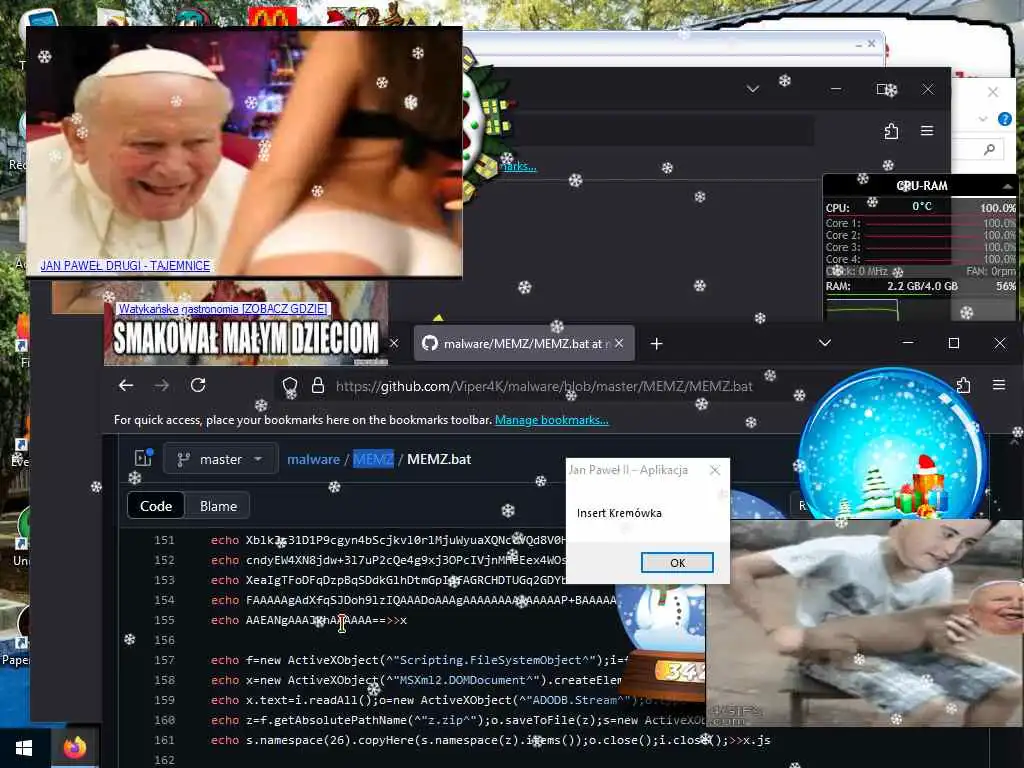The height and width of the screenshot is (768, 1024).
Task: Close the Jan Paweł II – Aplikacja dialog
Action: pos(714,470)
